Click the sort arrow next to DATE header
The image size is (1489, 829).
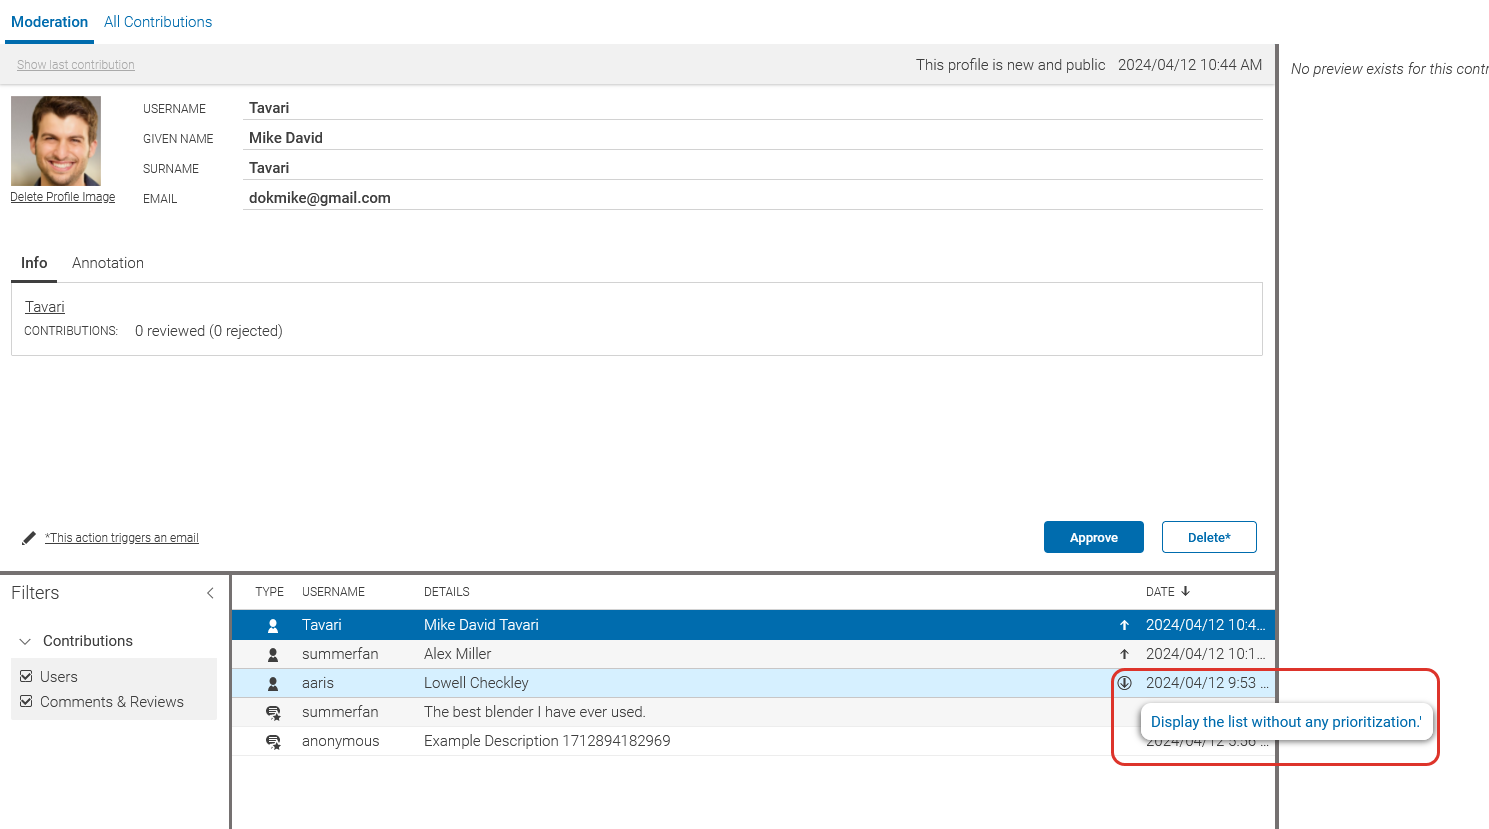(1186, 592)
